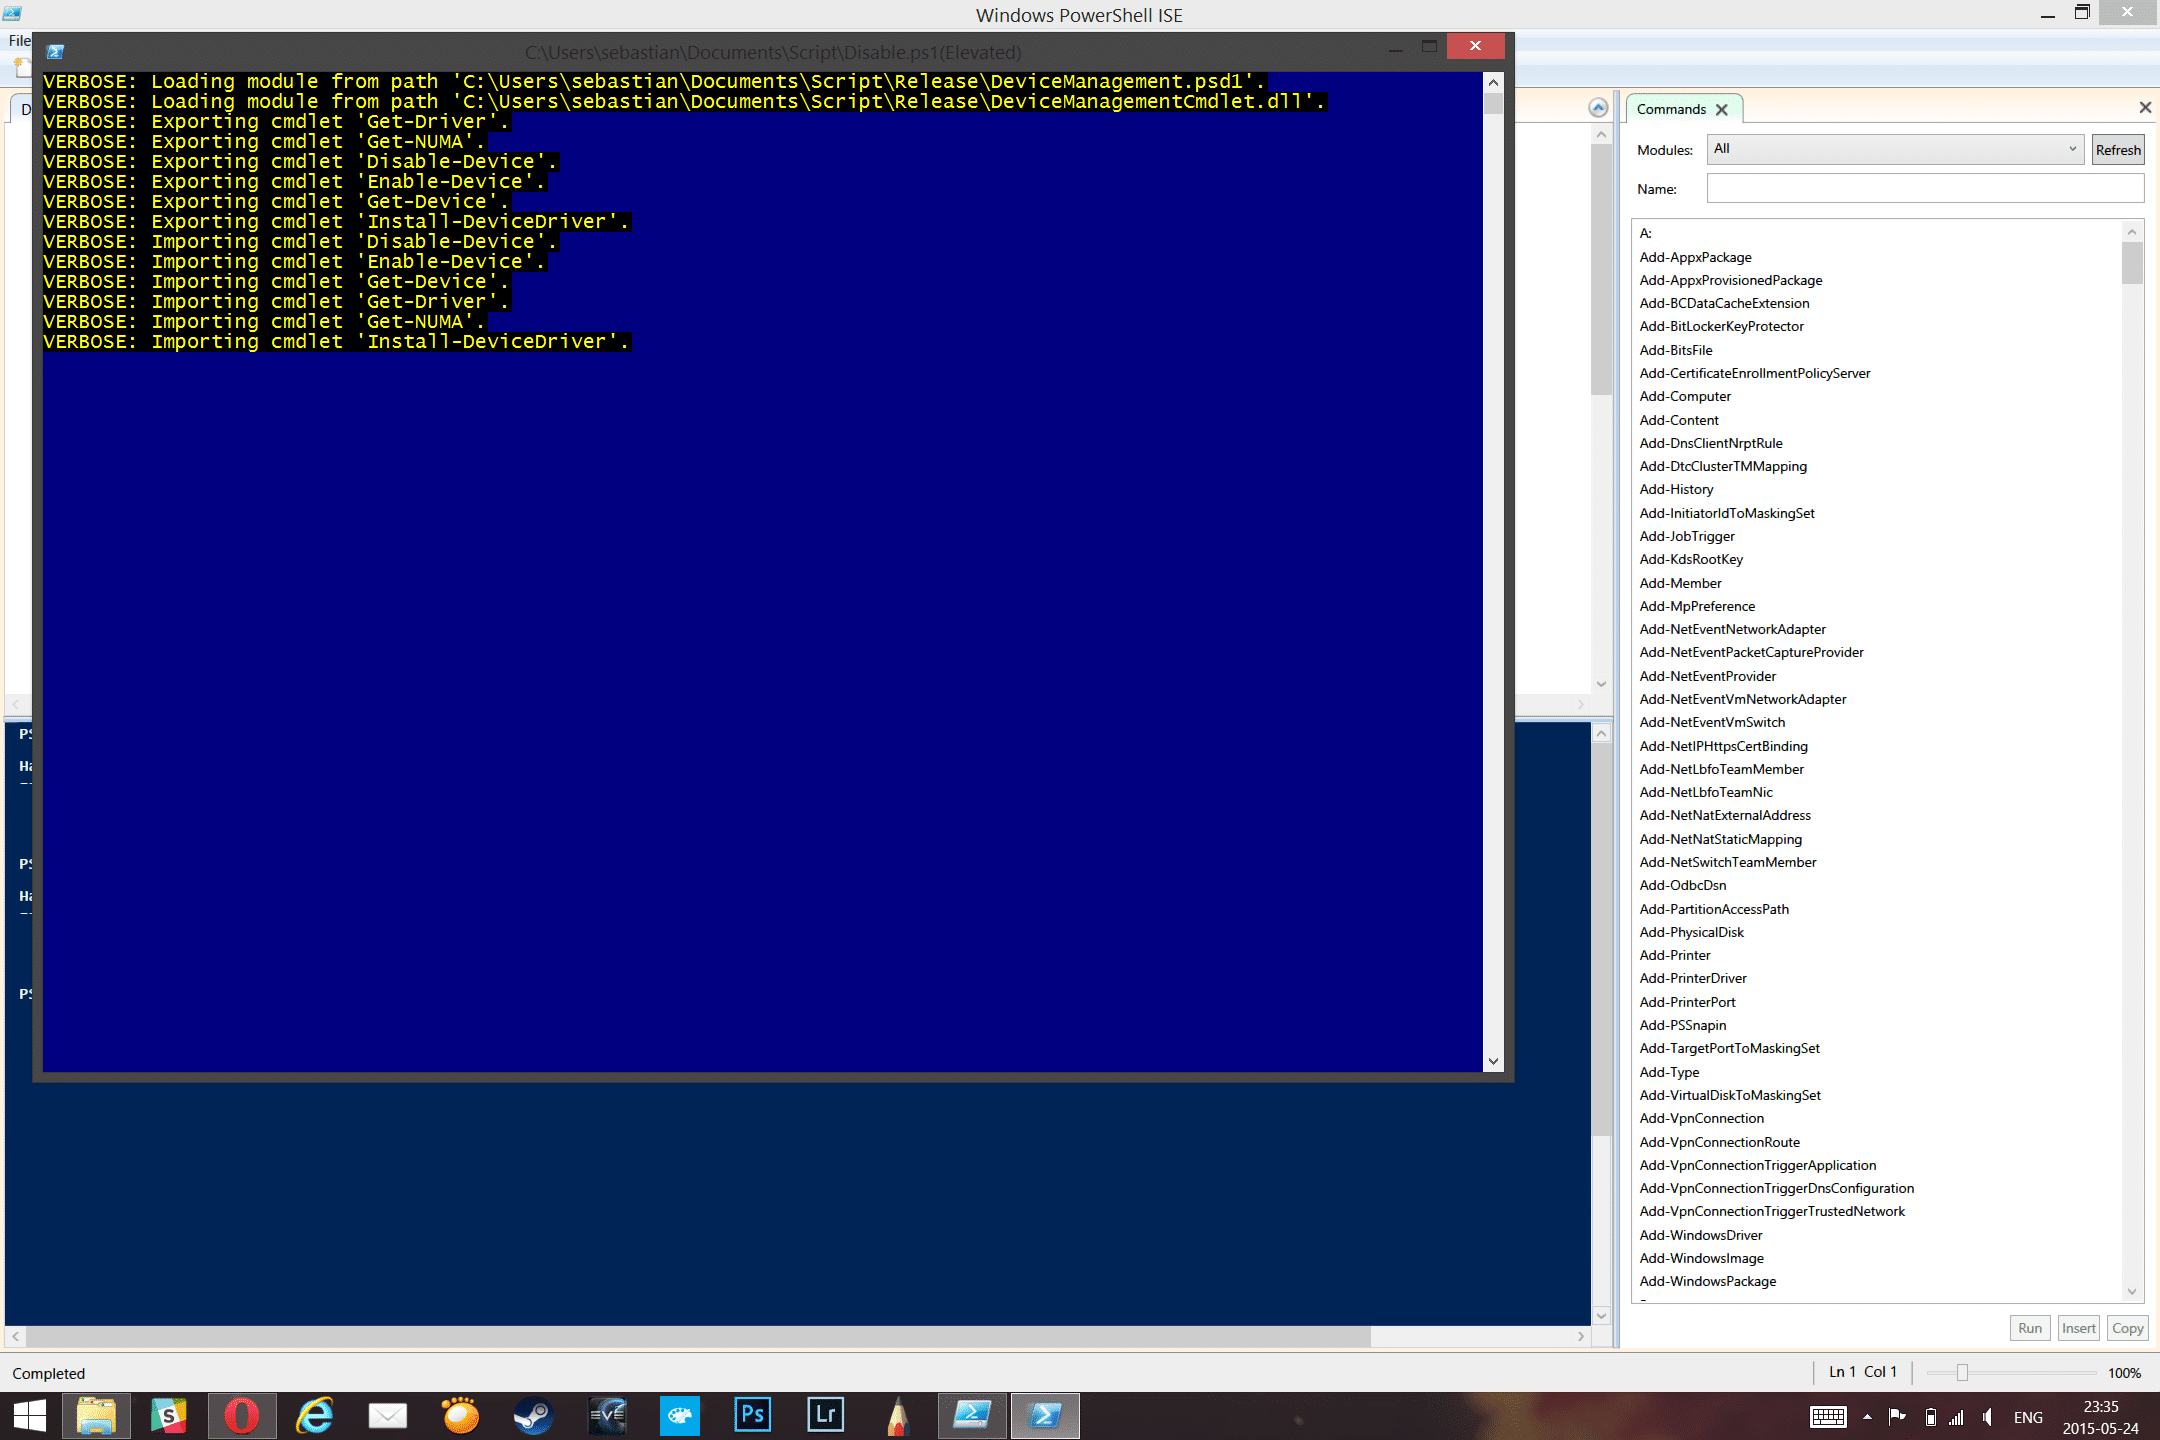Open the blue paint palette app
This screenshot has width=2160, height=1440.
680,1416
